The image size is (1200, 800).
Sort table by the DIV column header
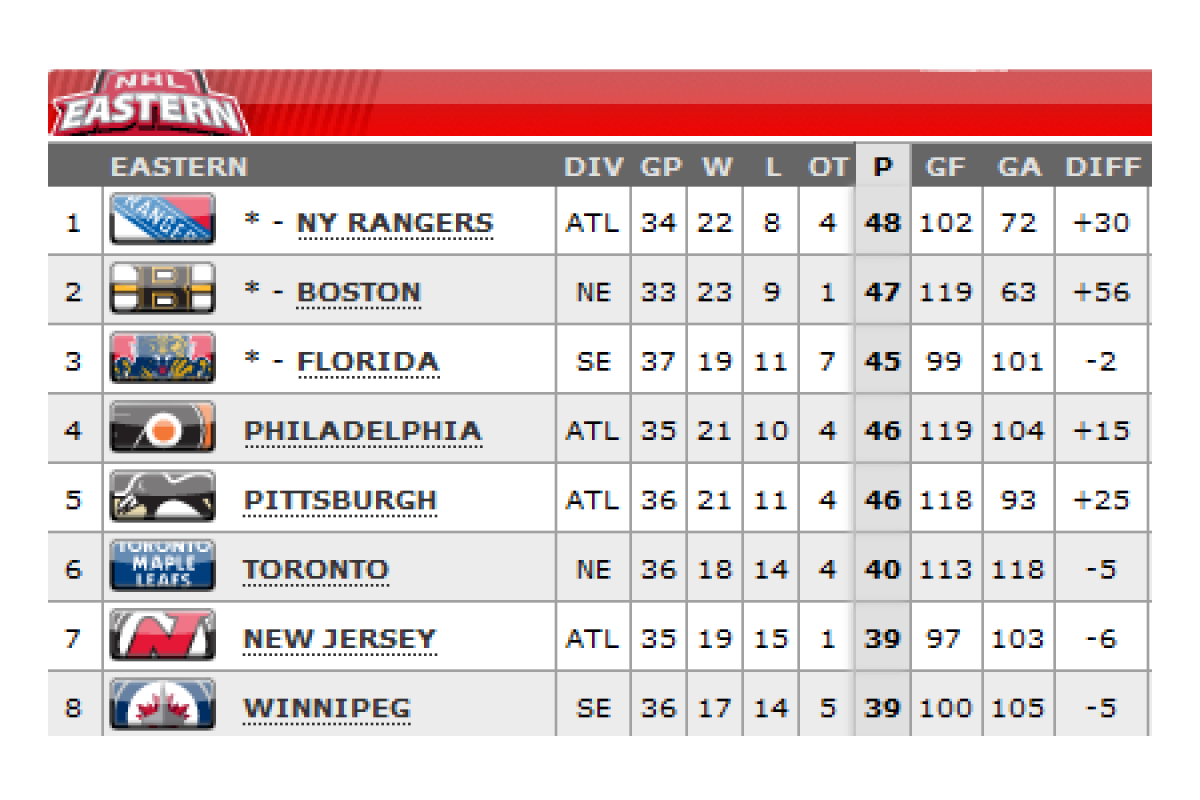pos(593,166)
